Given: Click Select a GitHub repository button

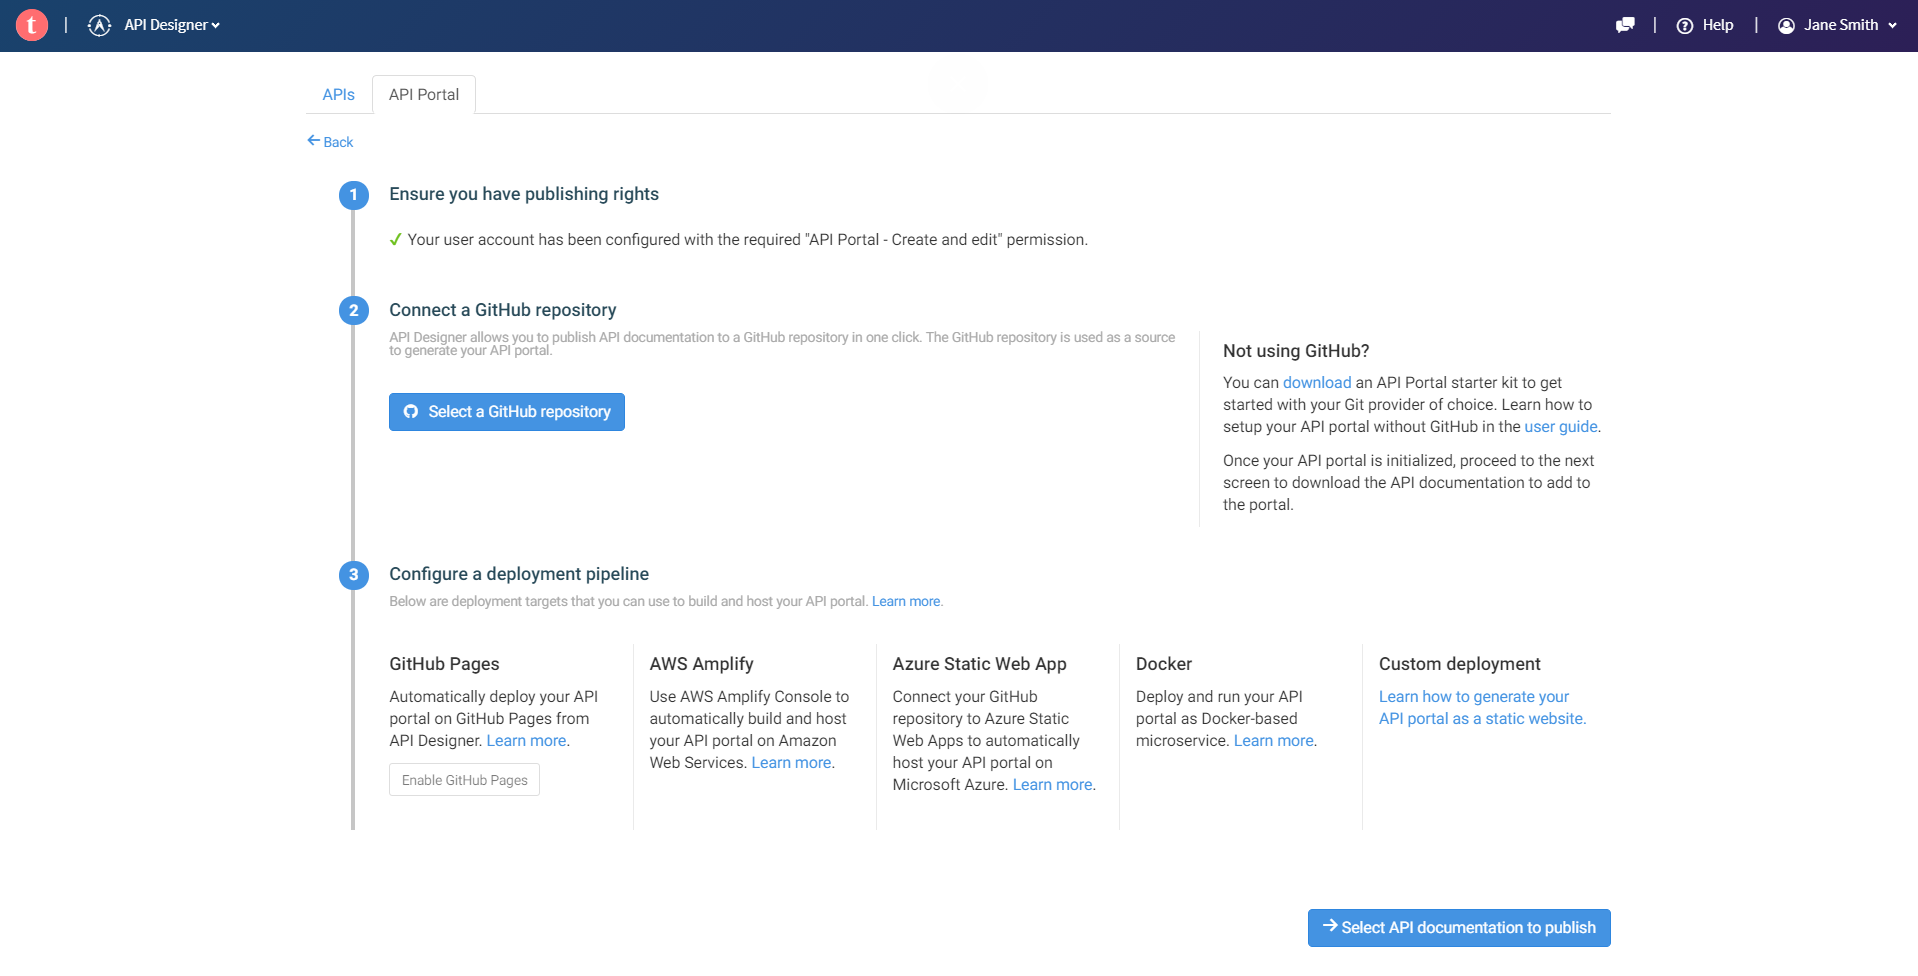Looking at the screenshot, I should tap(507, 412).
